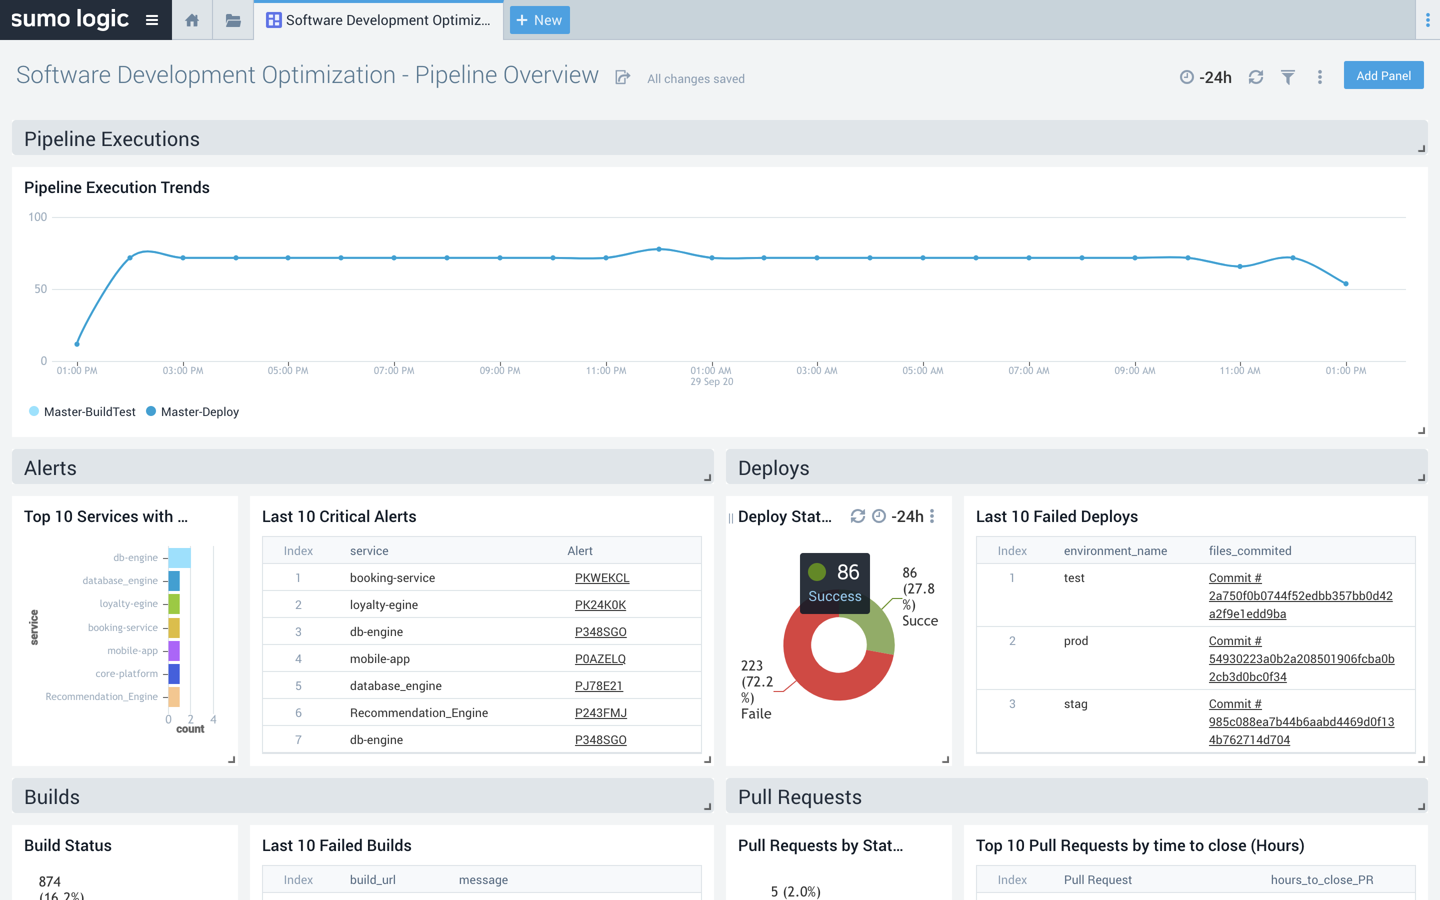Screen dimensions: 1440x900
Task: Open the PKWEKCL alert link
Action: 602,578
